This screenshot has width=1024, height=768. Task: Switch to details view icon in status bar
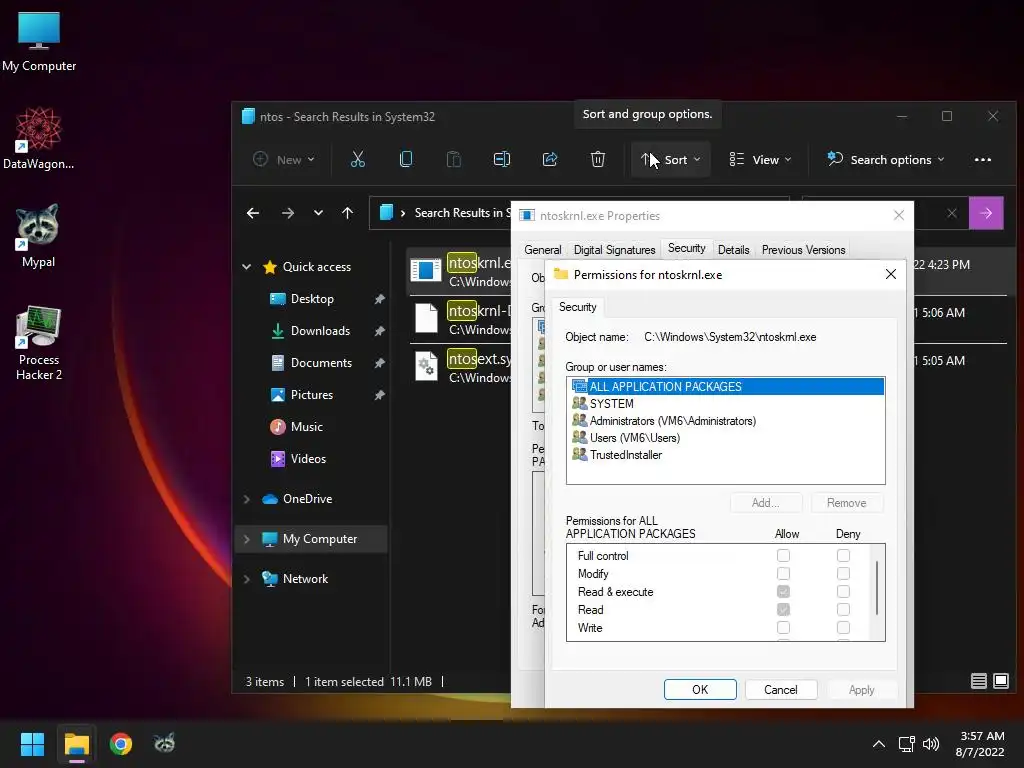[978, 681]
